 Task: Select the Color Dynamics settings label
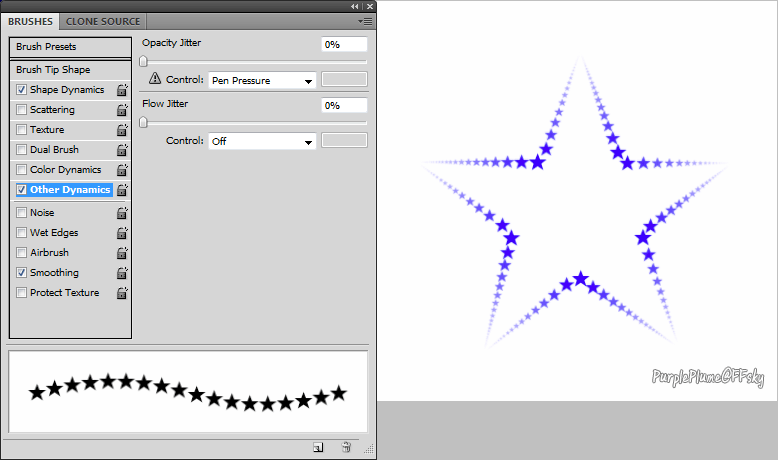pos(65,170)
